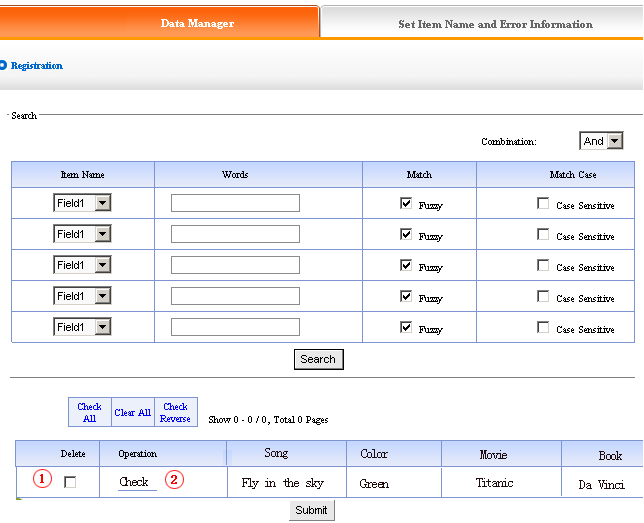Focus the third row Words input field
Screen dimensions: 644x523
(235, 265)
